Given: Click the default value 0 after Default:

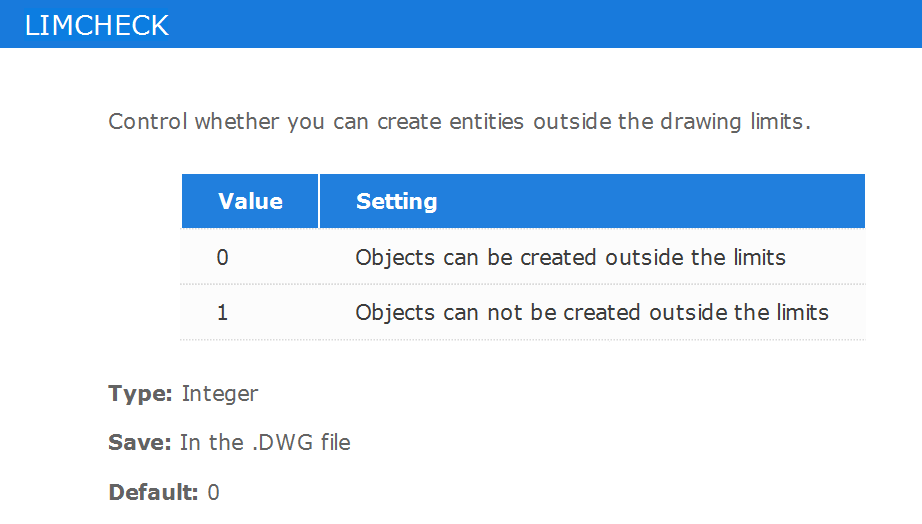Looking at the screenshot, I should point(213,492).
